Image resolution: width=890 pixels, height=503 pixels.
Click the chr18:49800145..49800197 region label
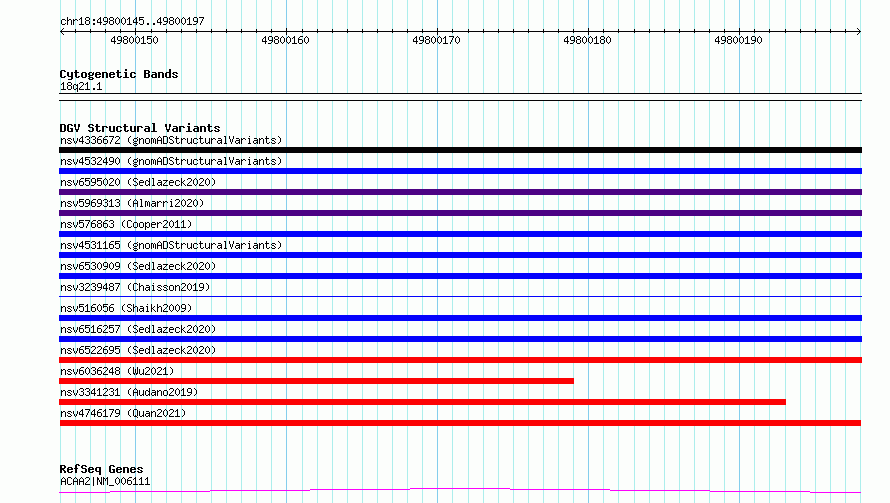click(x=132, y=21)
